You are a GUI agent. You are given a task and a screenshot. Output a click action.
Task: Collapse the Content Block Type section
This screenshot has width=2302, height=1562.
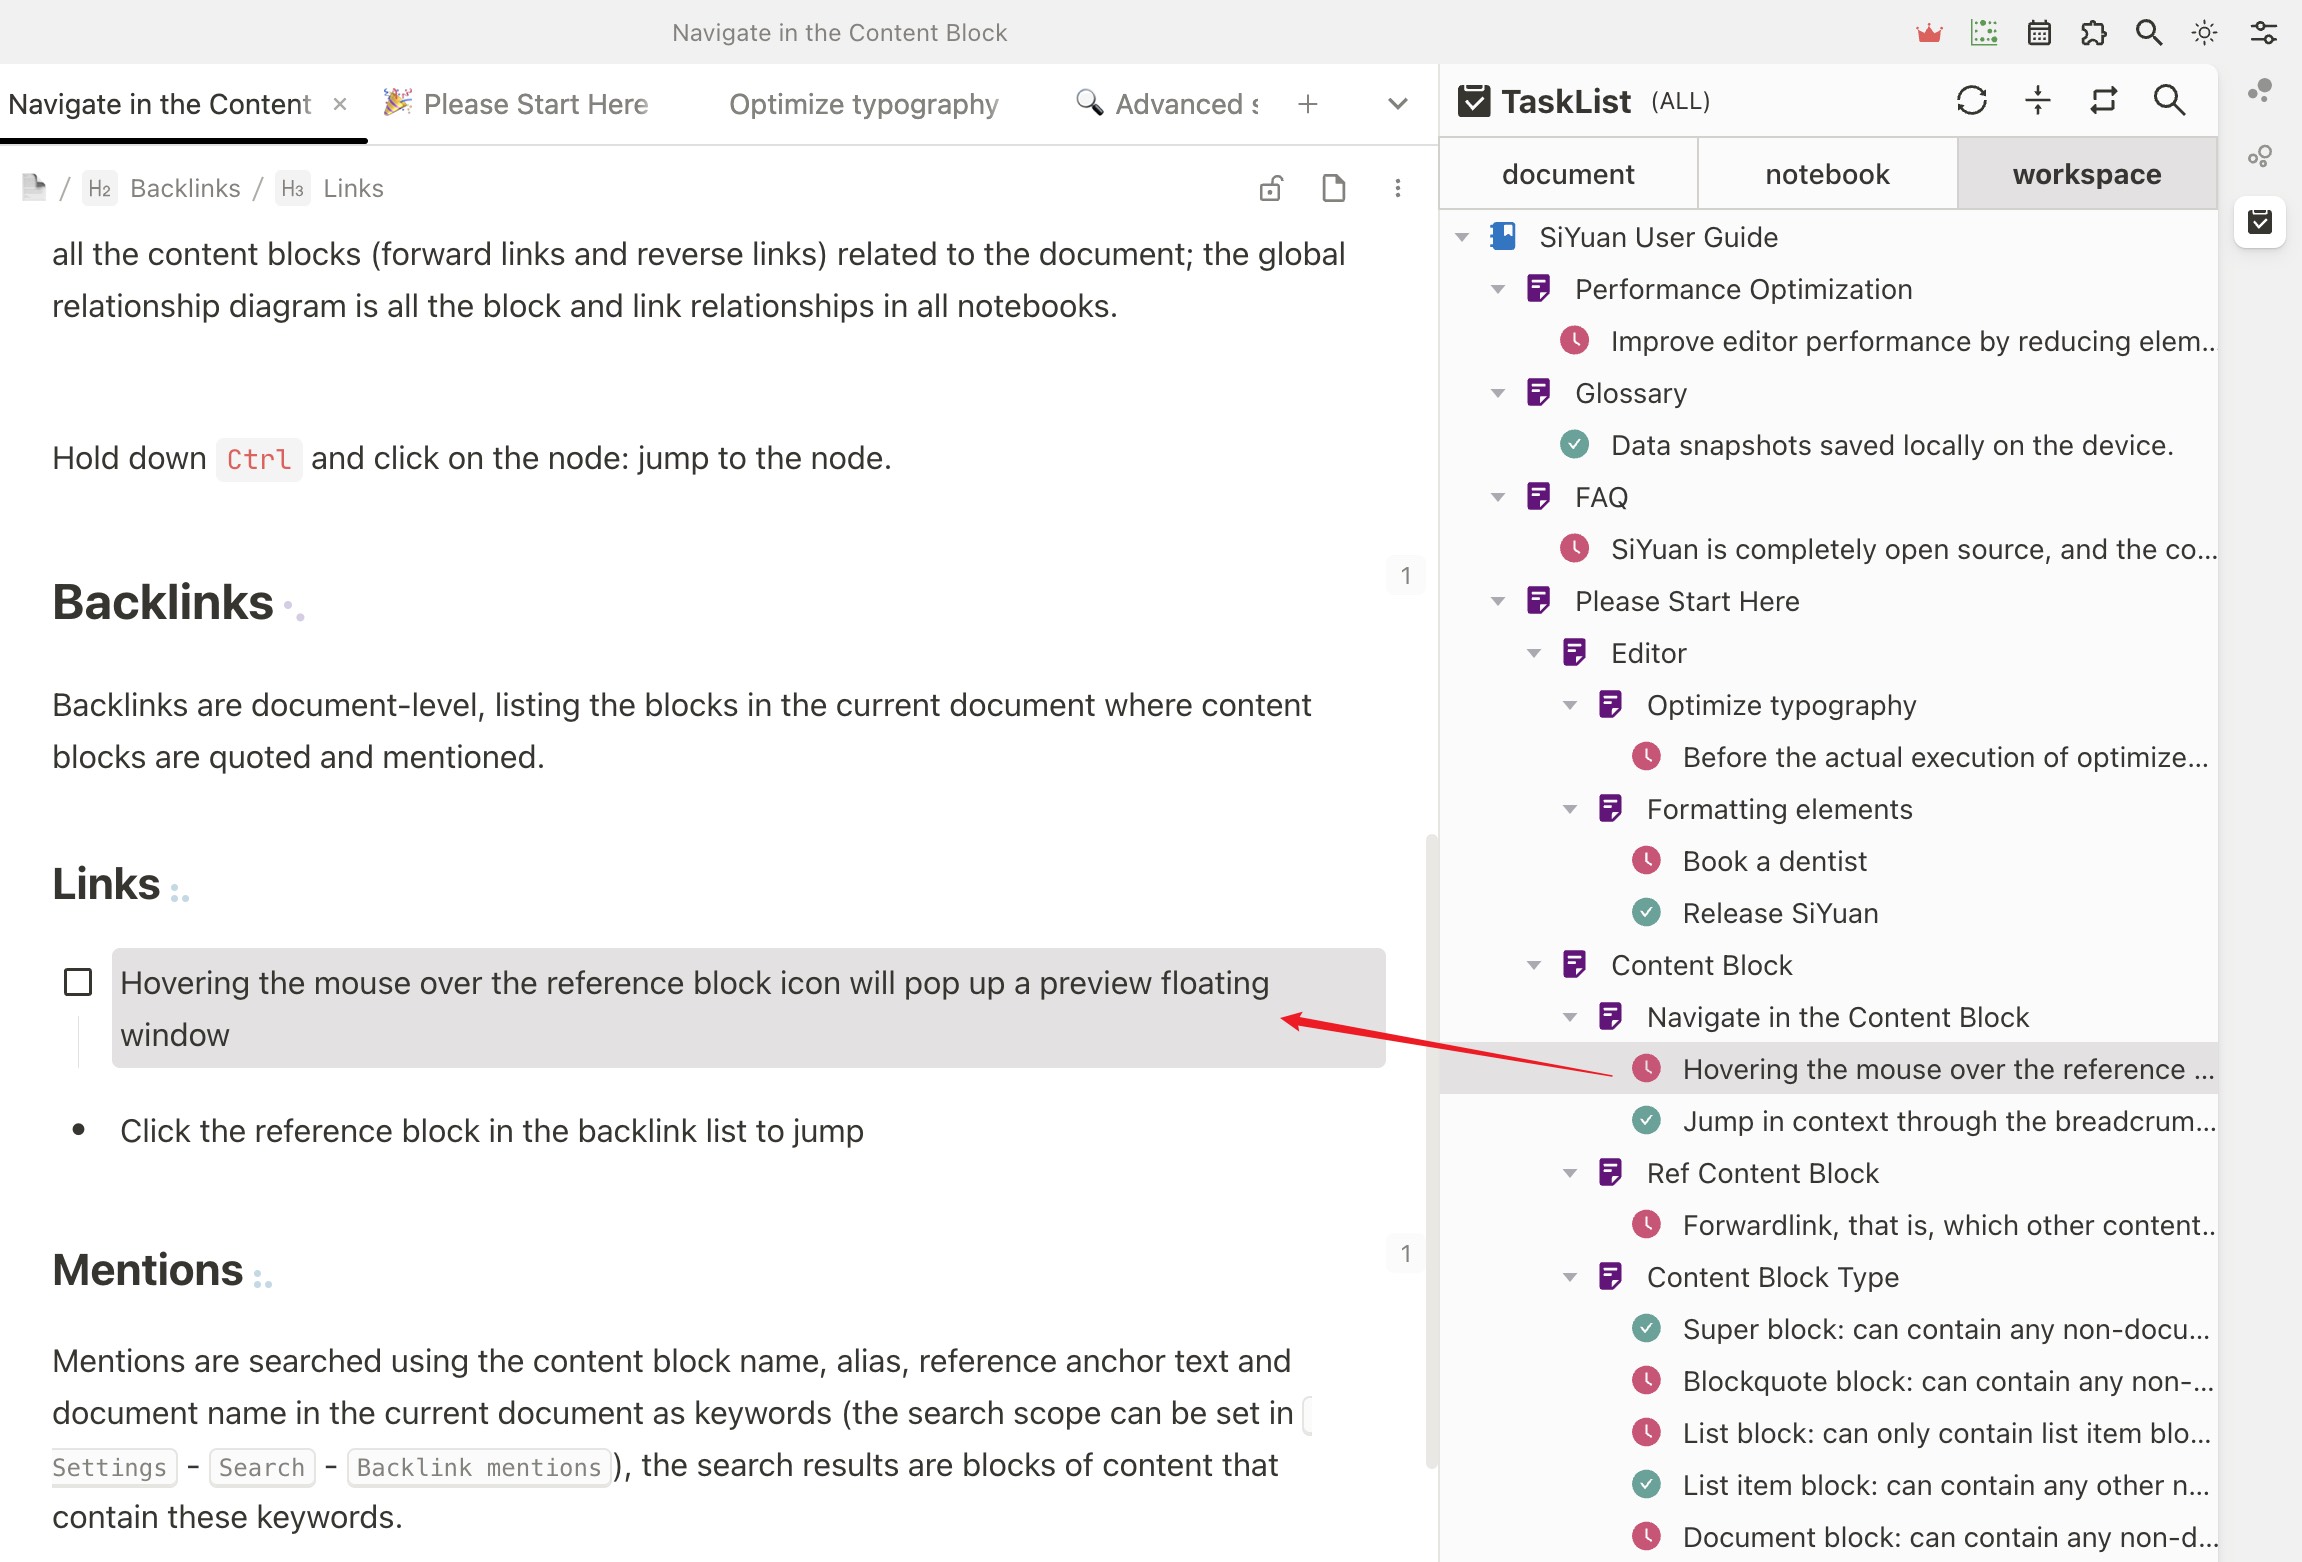[x=1569, y=1277]
